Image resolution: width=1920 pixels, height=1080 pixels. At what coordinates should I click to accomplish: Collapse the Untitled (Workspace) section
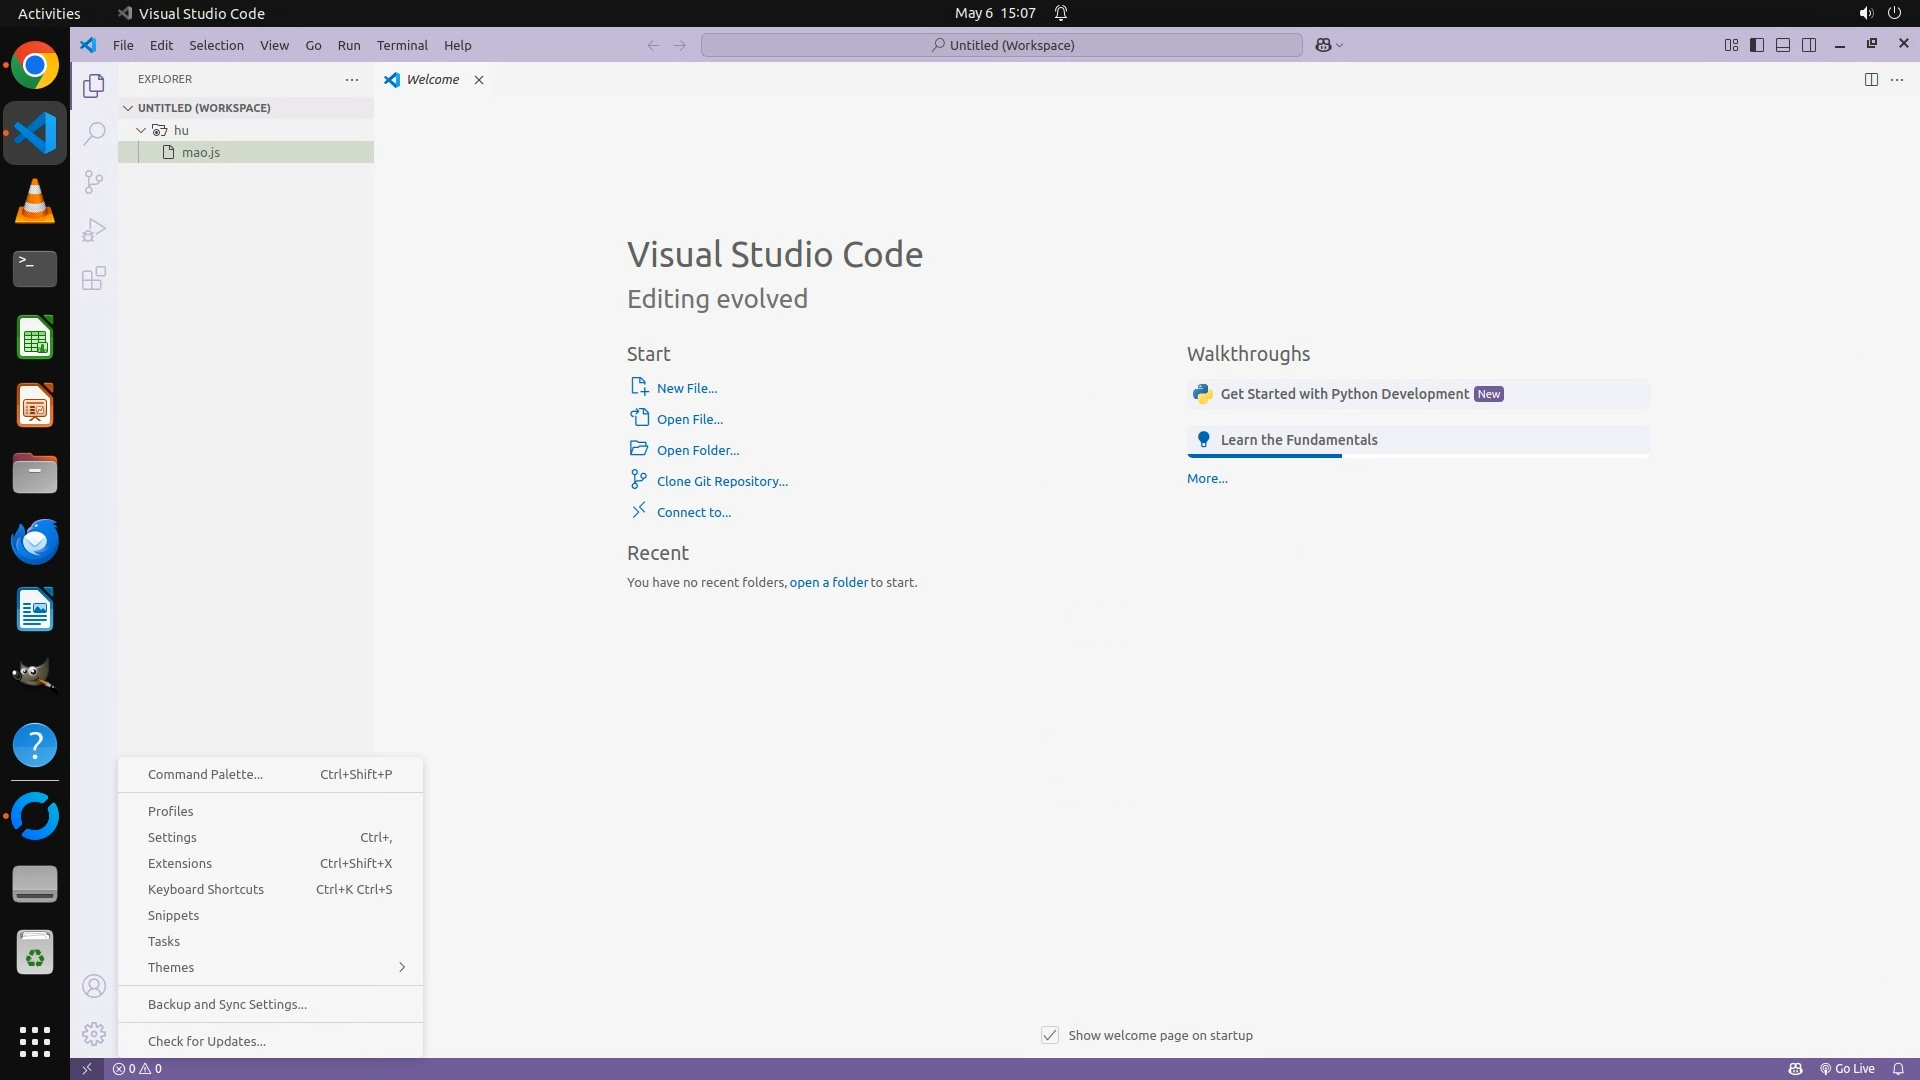[128, 108]
